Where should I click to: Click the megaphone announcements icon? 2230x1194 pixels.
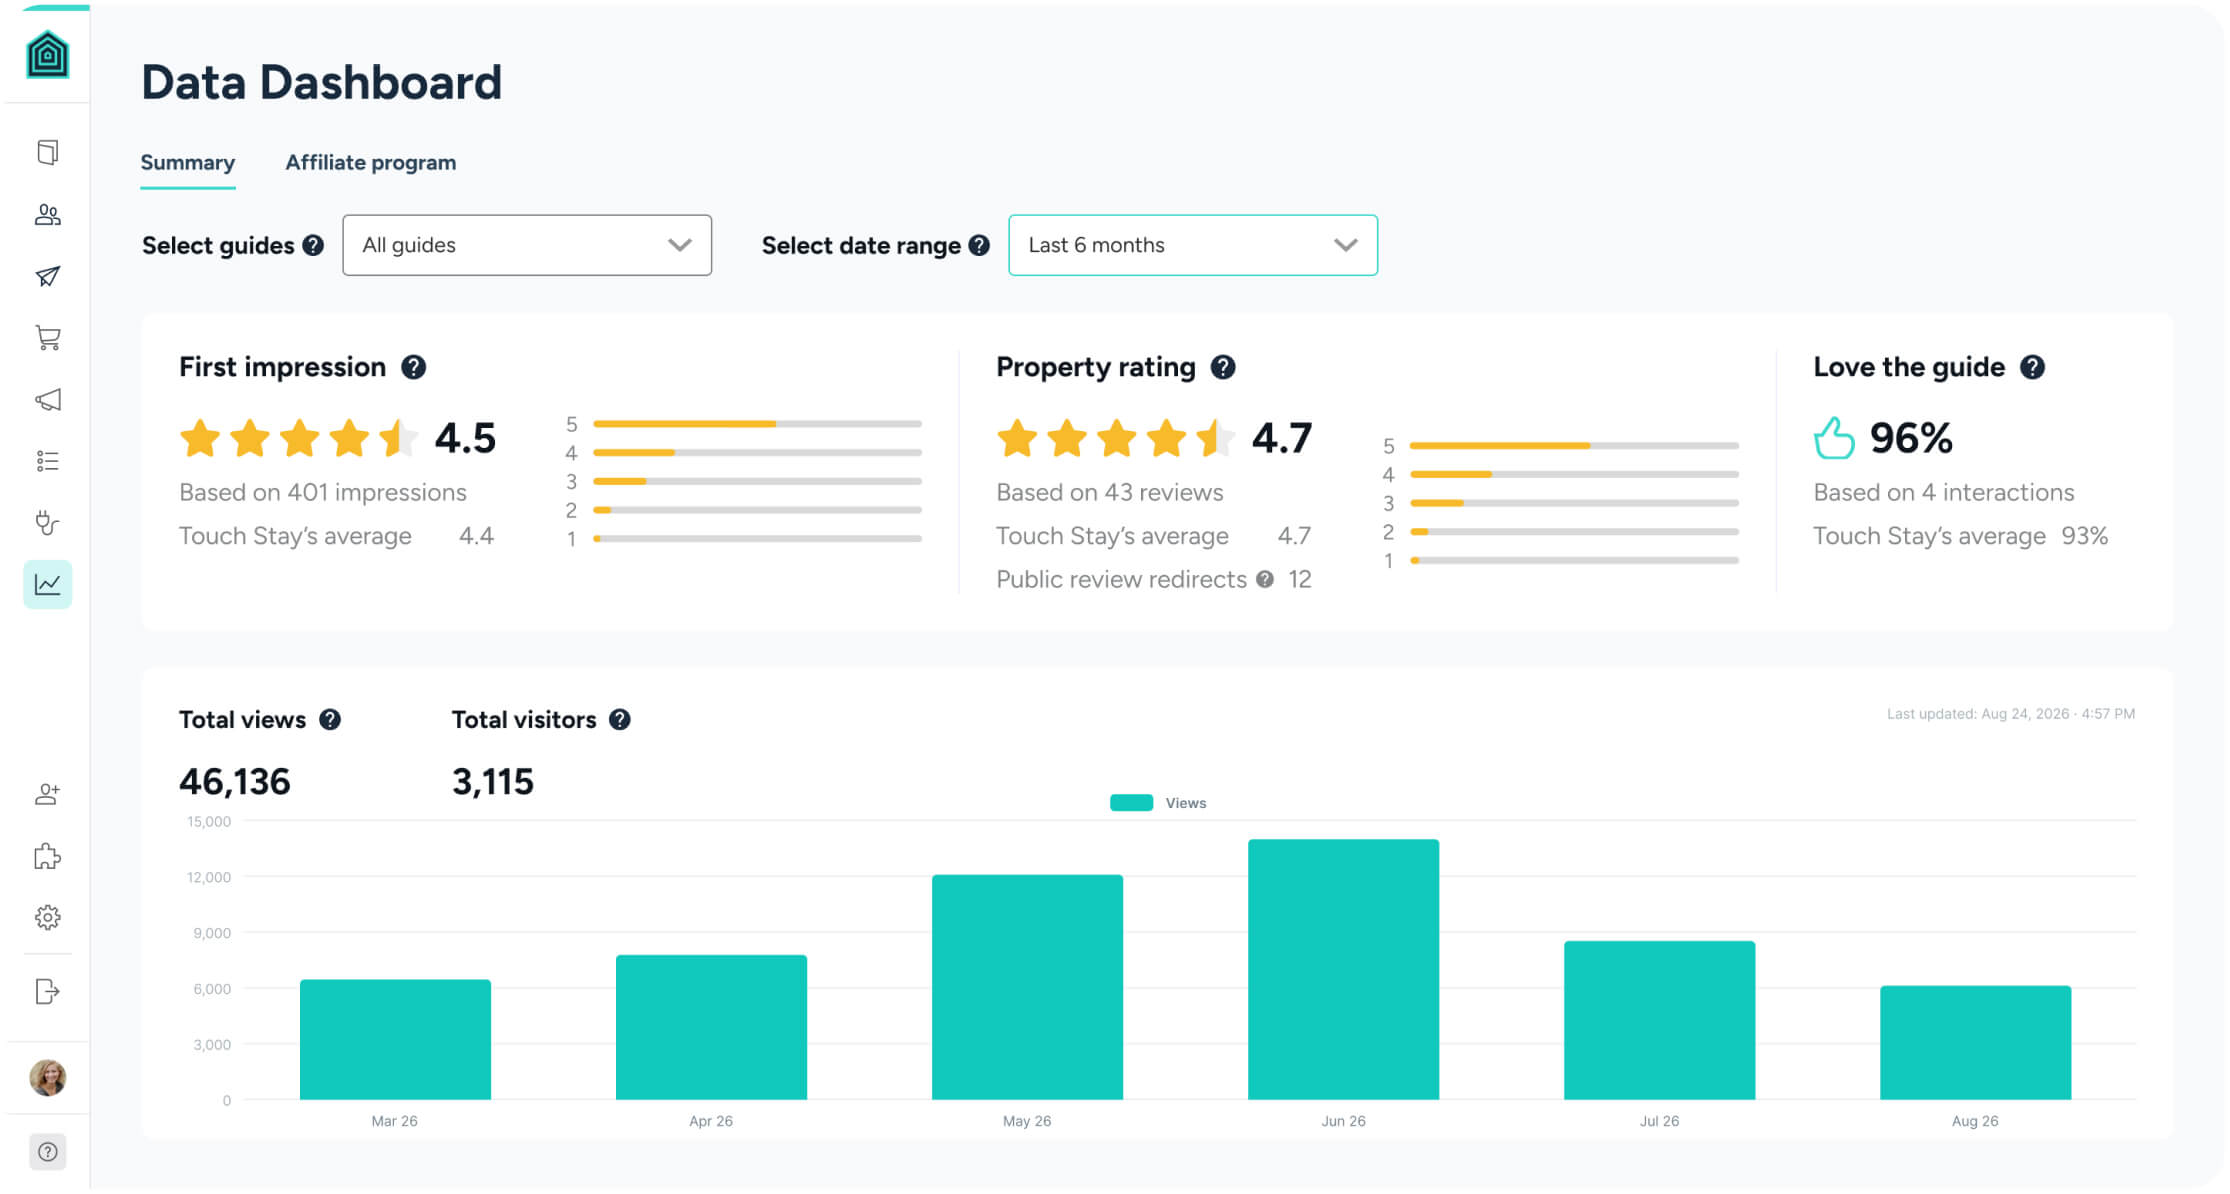(47, 400)
